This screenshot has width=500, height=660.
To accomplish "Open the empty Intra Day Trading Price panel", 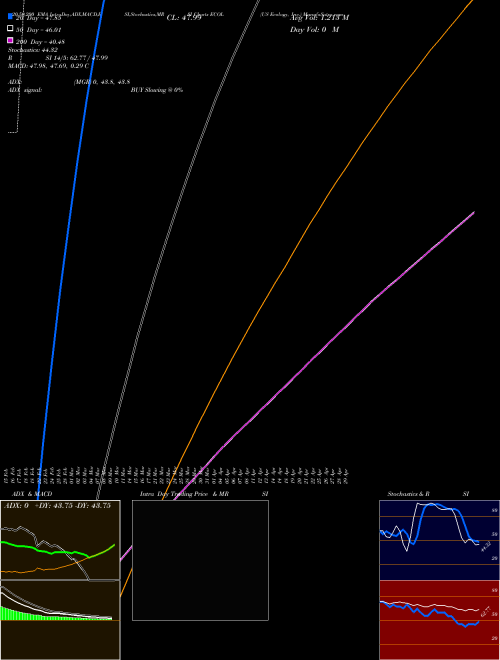I will tap(200, 560).
